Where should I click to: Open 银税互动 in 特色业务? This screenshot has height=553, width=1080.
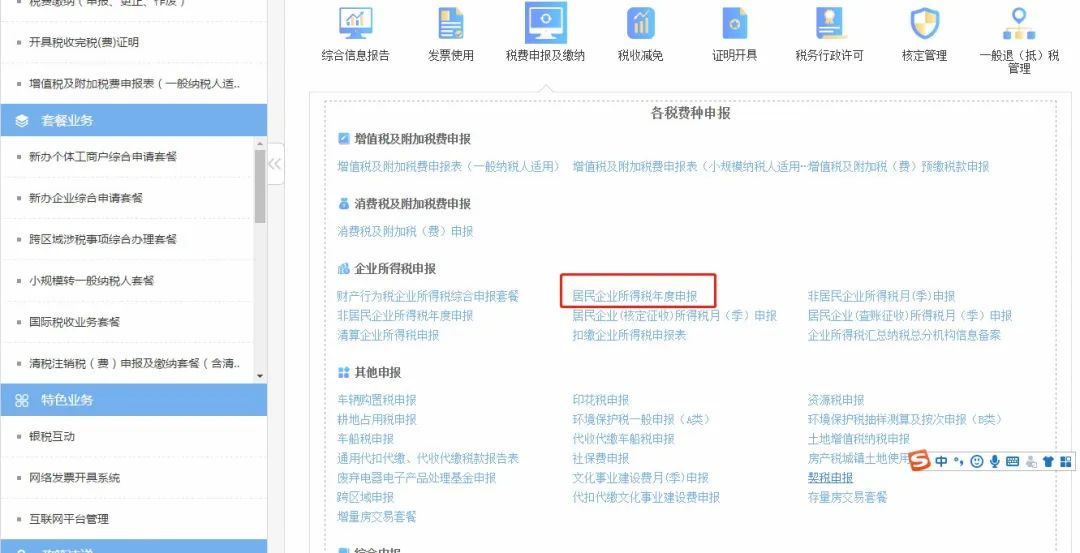(x=52, y=437)
